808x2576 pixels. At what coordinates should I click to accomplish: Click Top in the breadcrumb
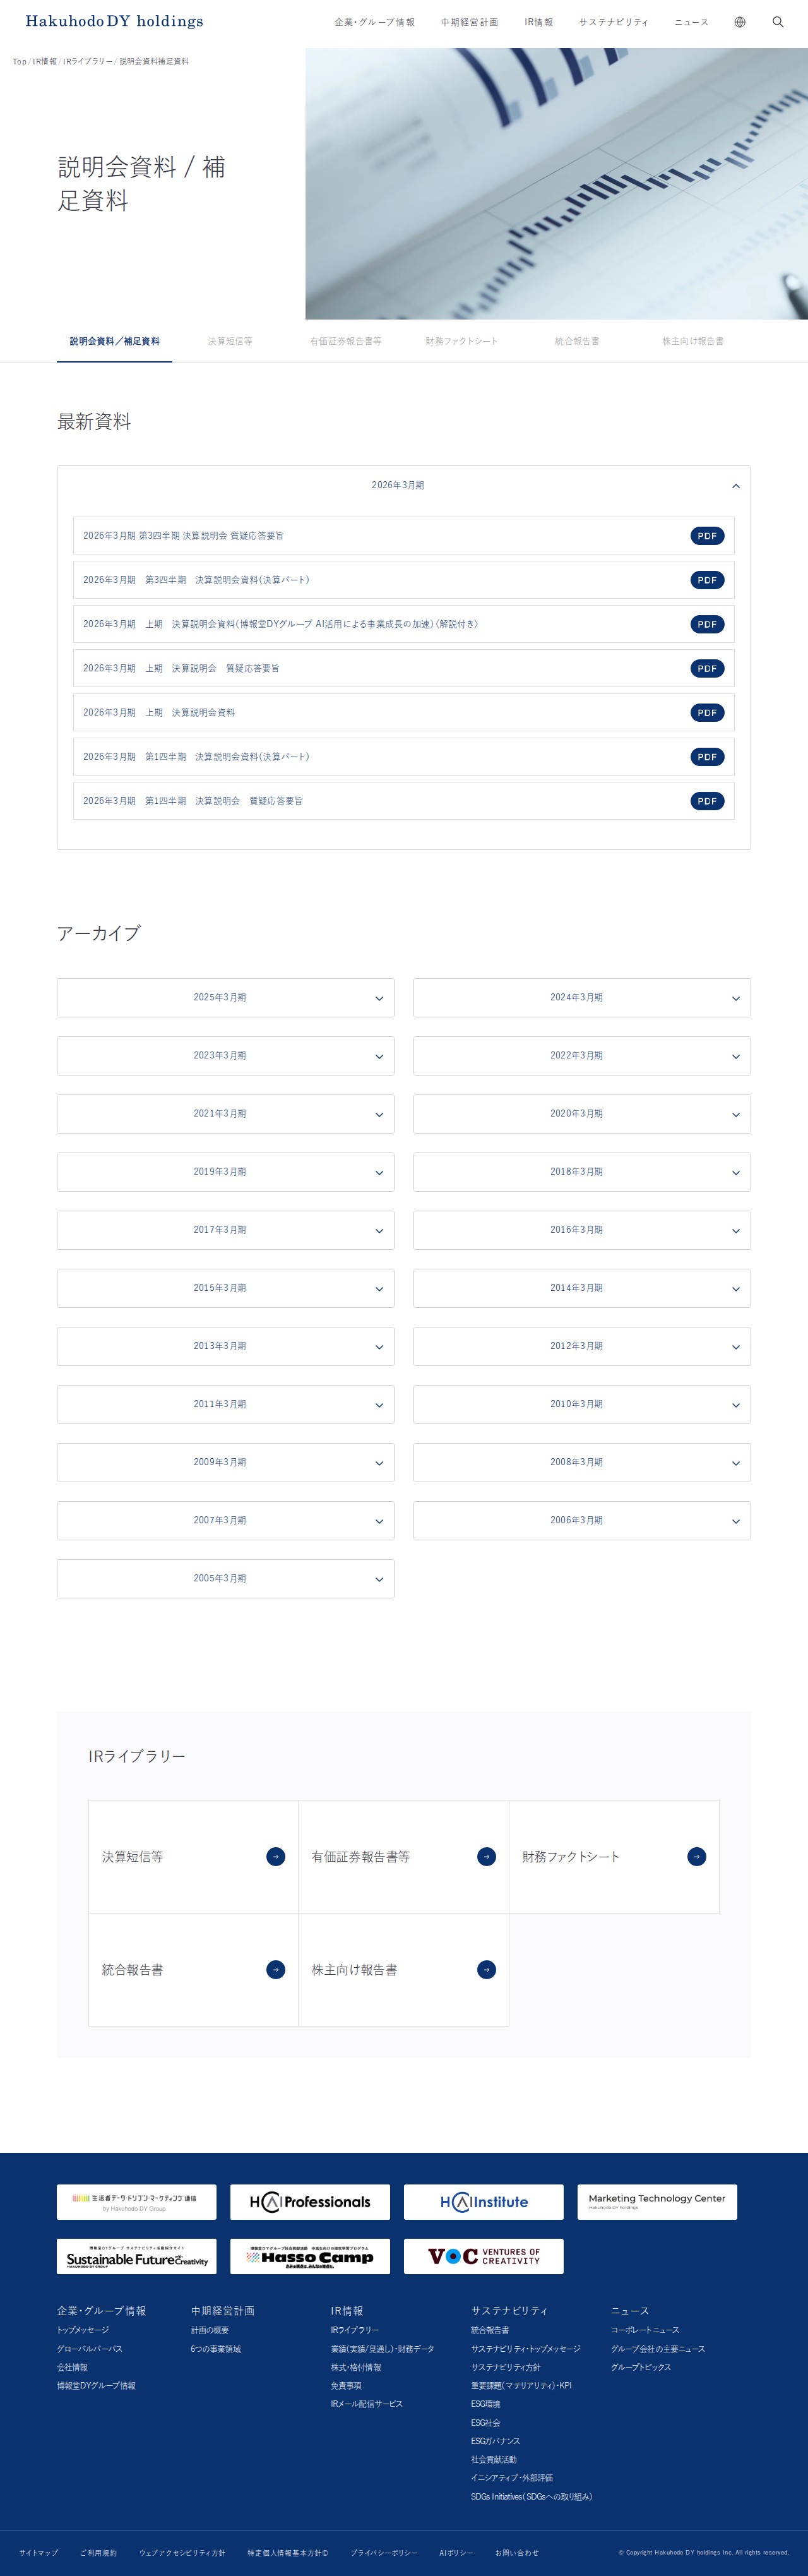[x=20, y=62]
